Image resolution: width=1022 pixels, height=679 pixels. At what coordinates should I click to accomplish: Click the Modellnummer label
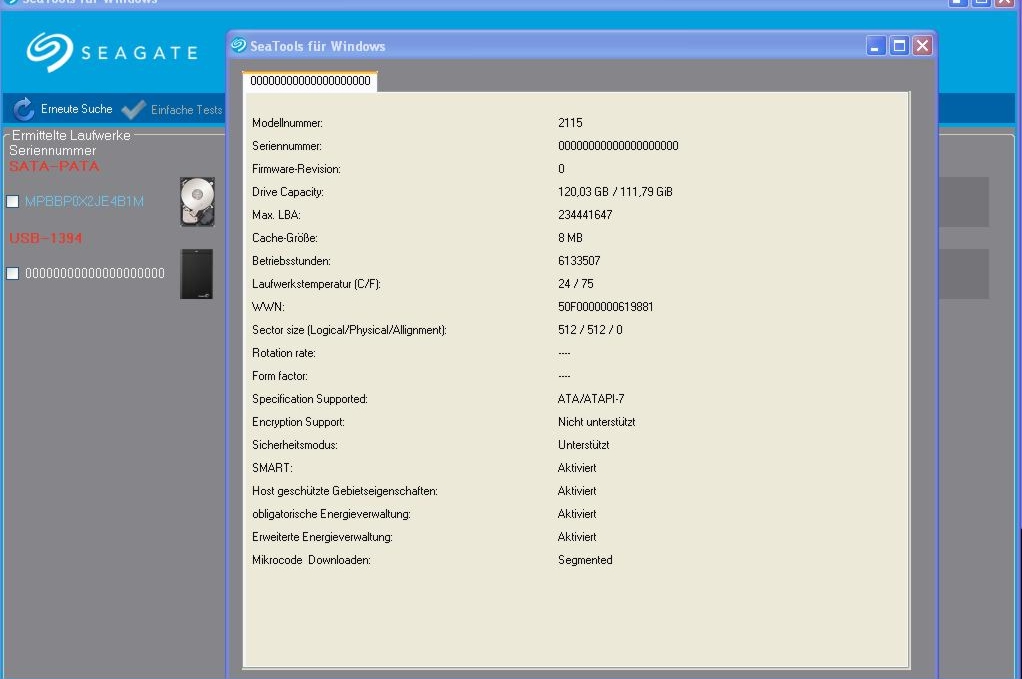click(287, 123)
